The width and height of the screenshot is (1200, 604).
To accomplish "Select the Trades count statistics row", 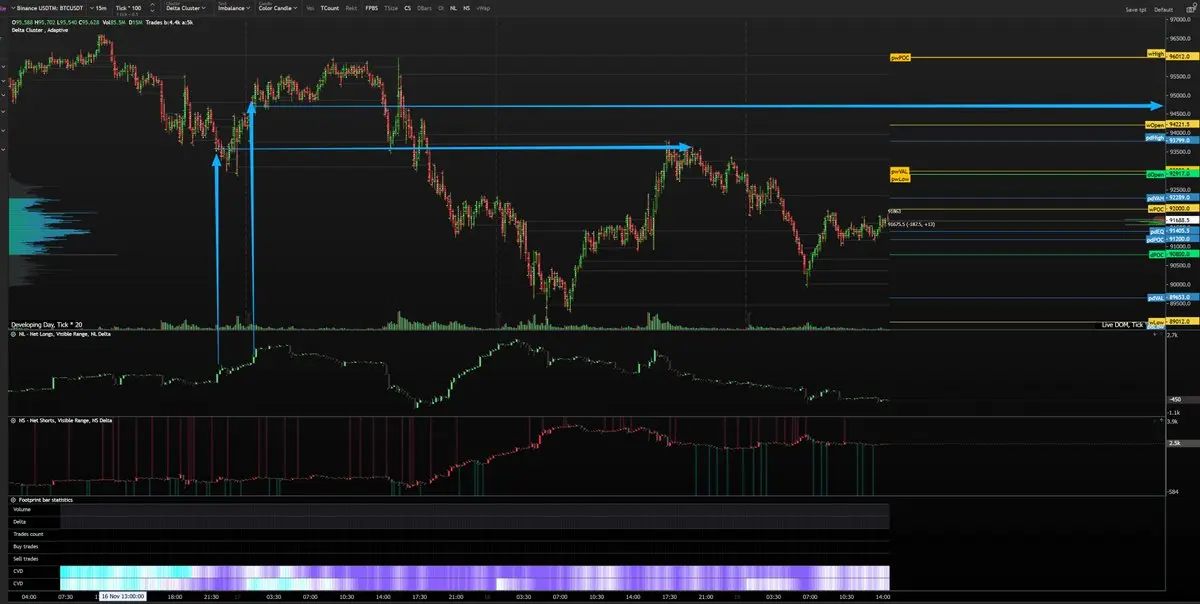I will (x=449, y=535).
